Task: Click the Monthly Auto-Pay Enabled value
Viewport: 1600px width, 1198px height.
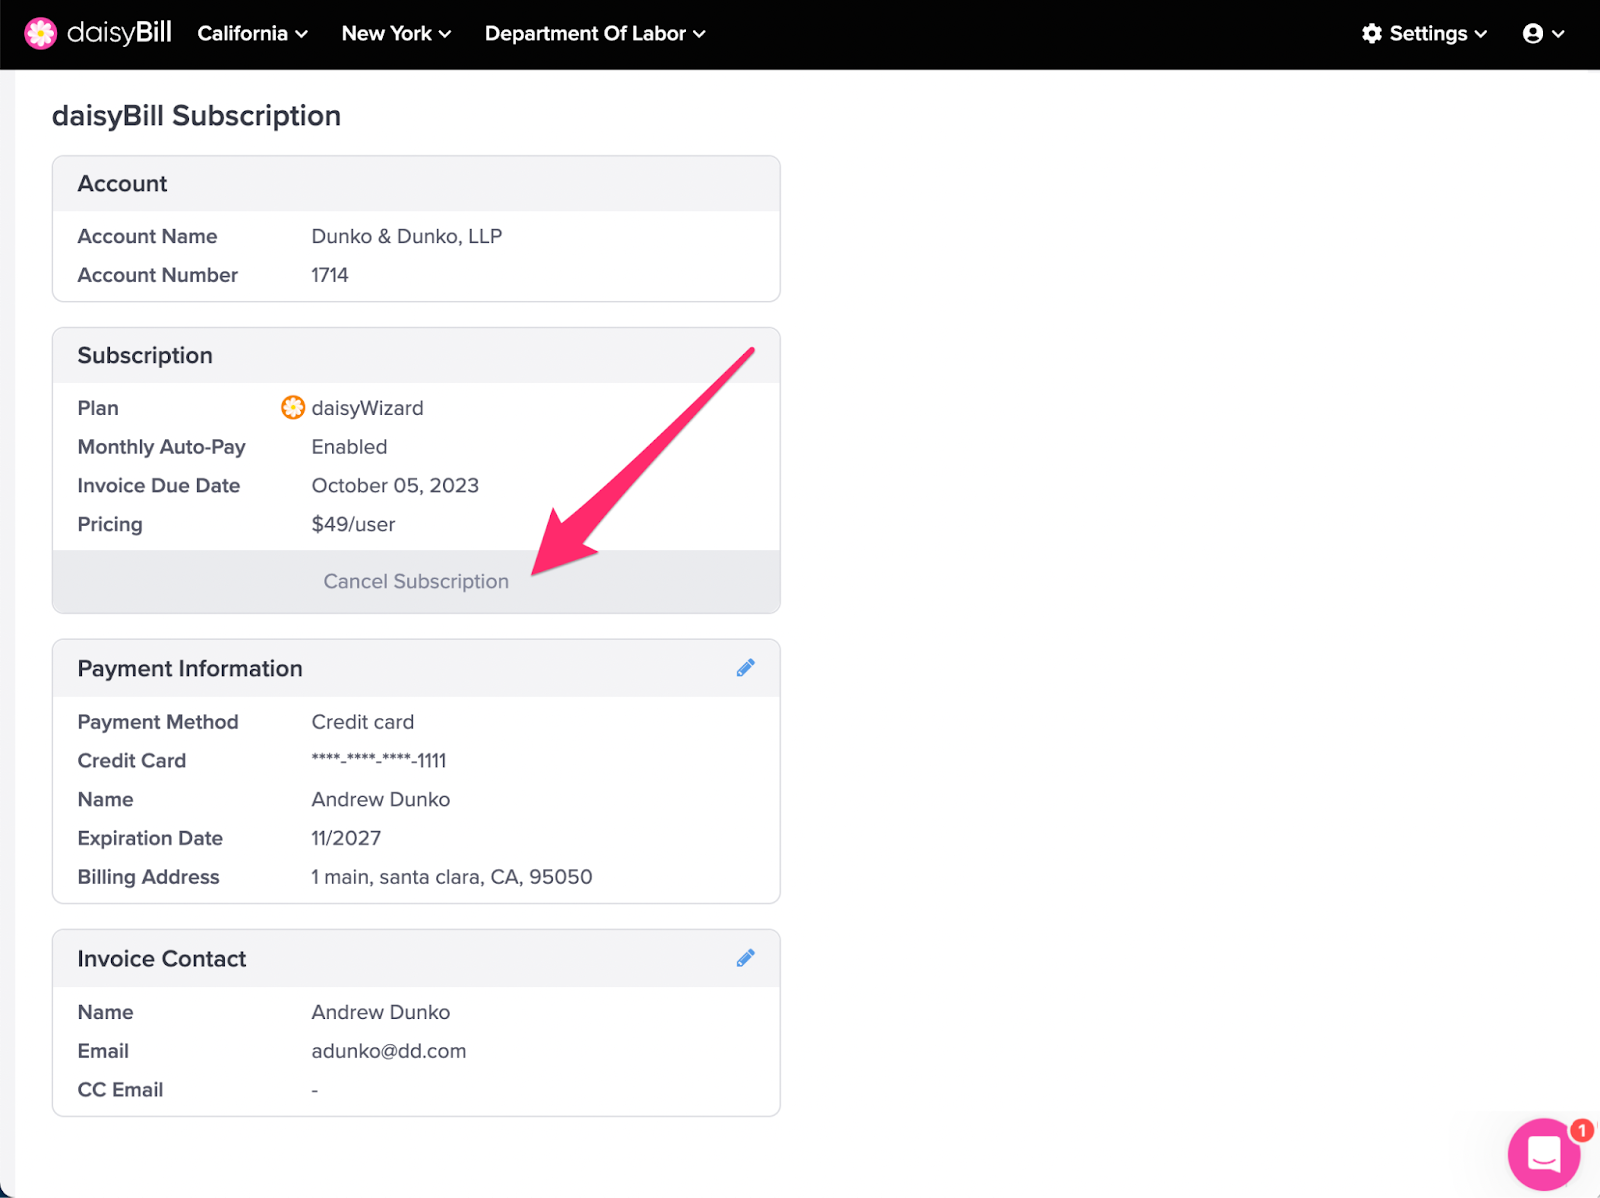Action: [348, 446]
